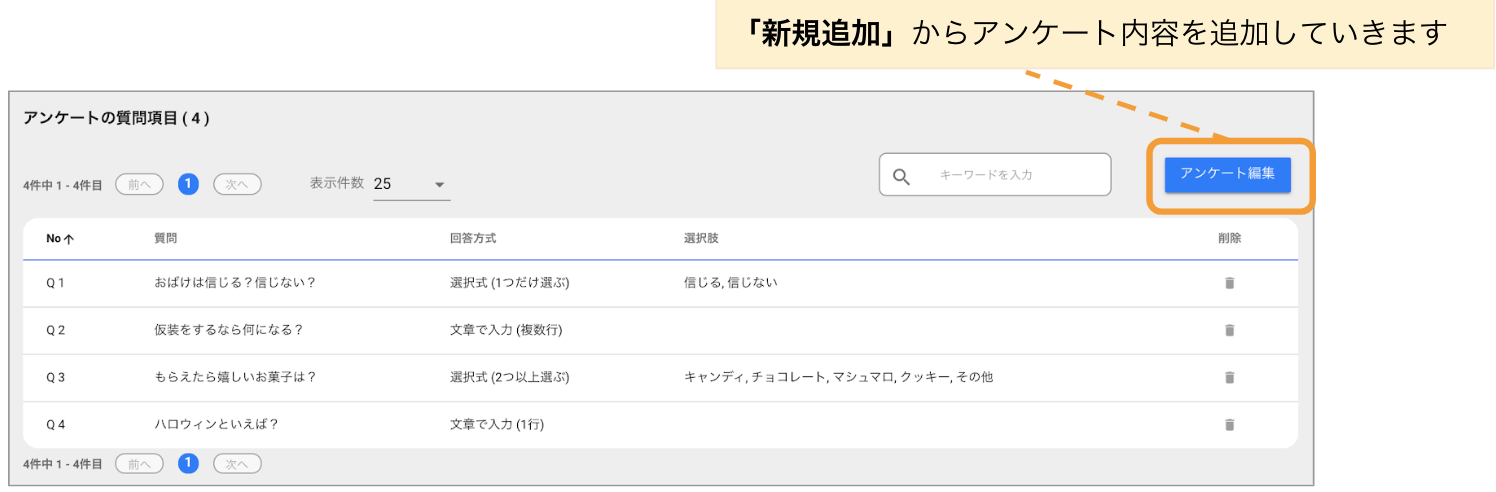The width and height of the screenshot is (1496, 492).
Task: Click the 信じる, 信じない choices cell
Action: (x=730, y=283)
